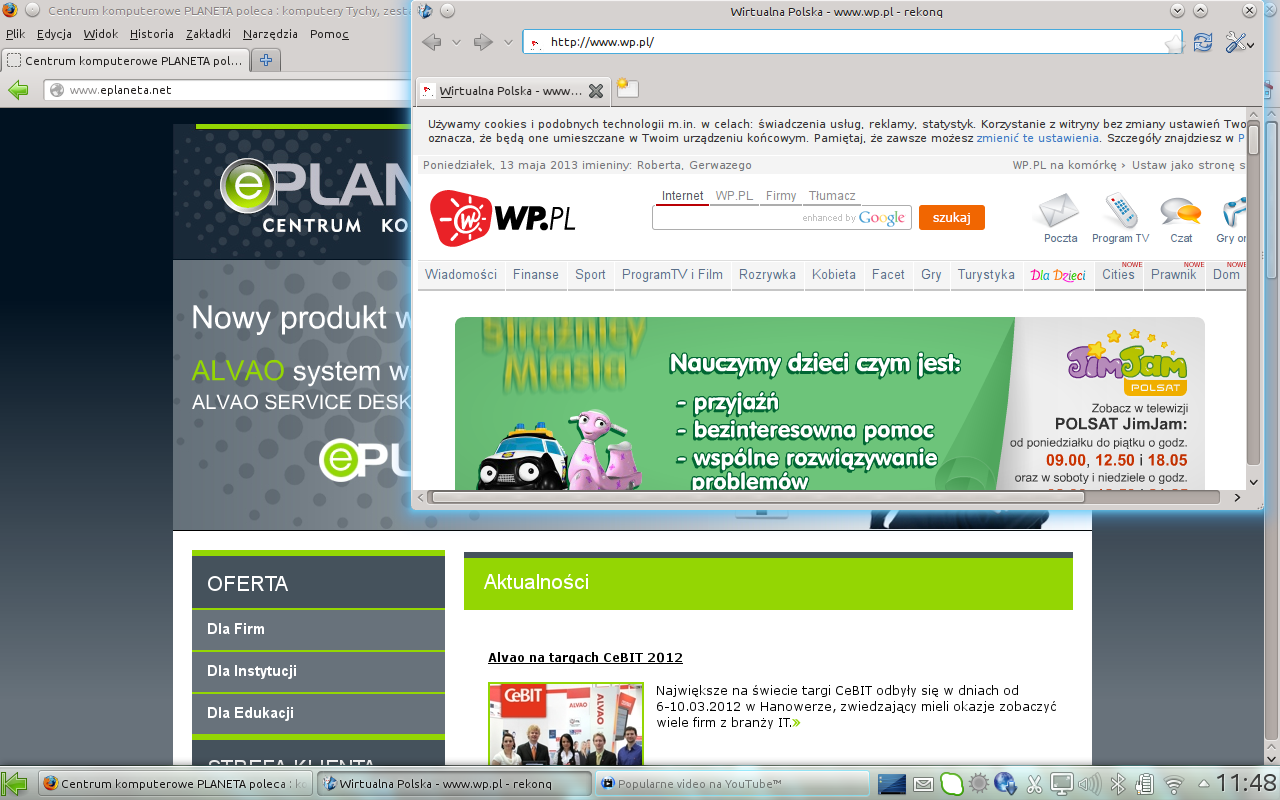Open 'Dla Firm' in OFERTA sidebar
1280x800 pixels.
(318, 629)
